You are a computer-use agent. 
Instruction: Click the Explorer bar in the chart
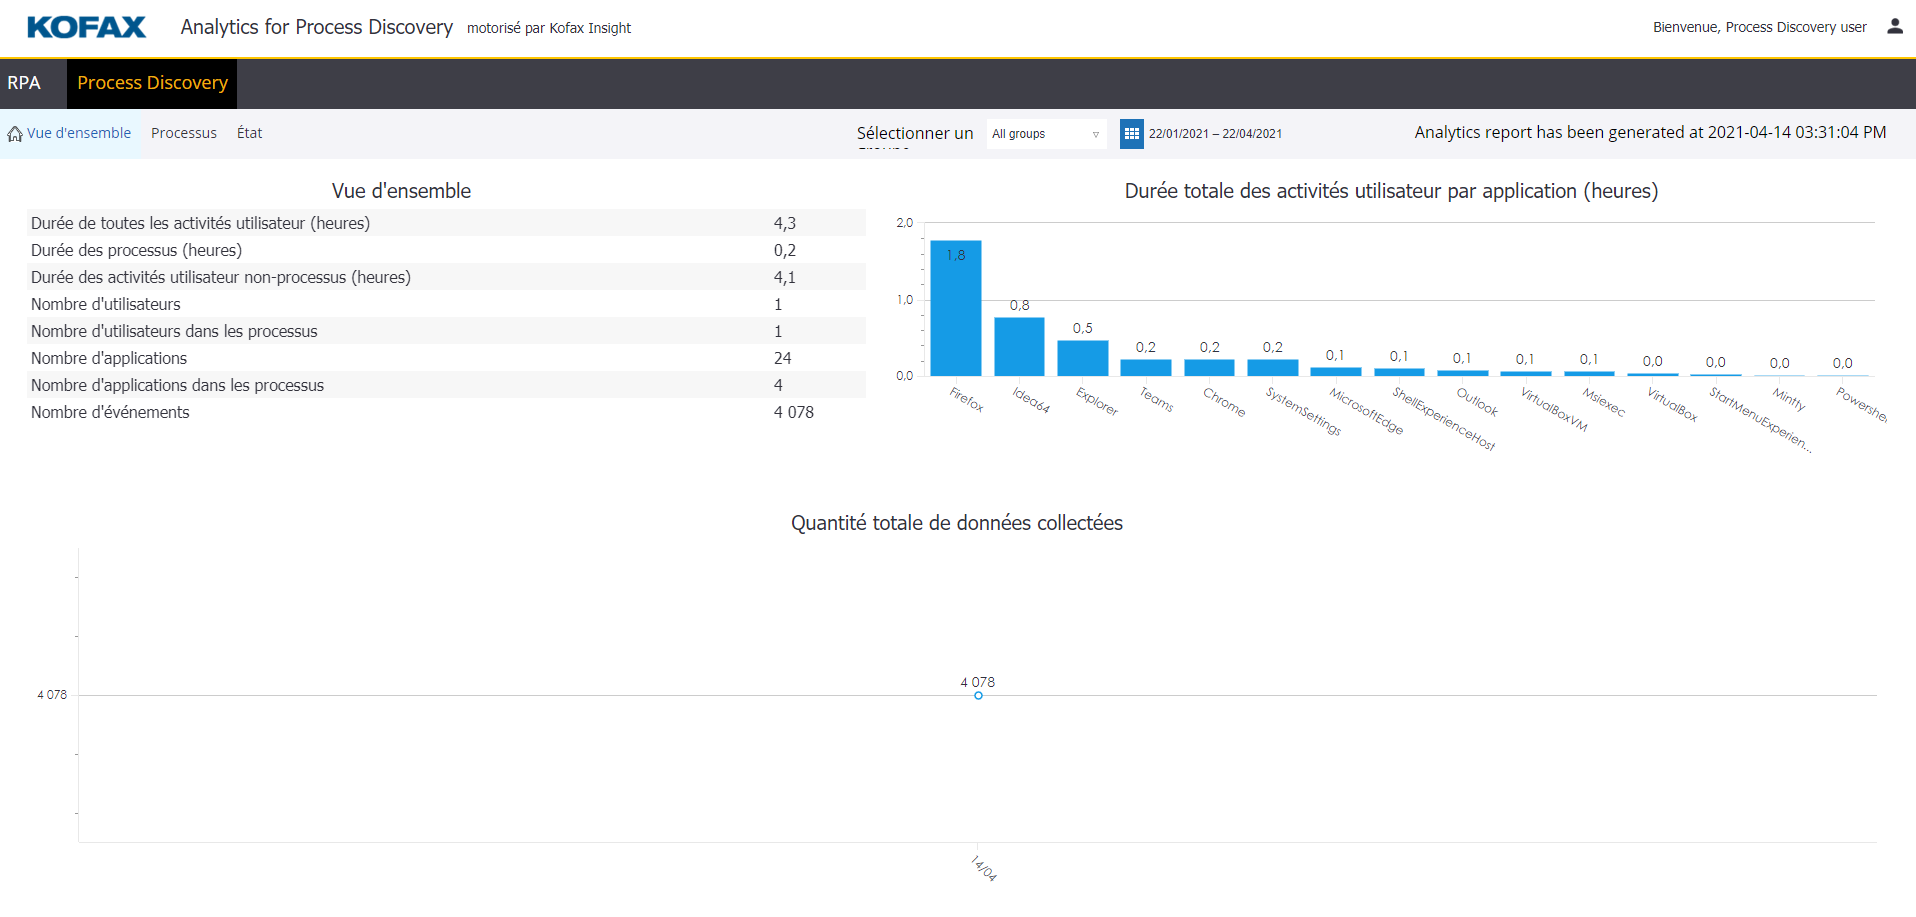pos(1084,358)
